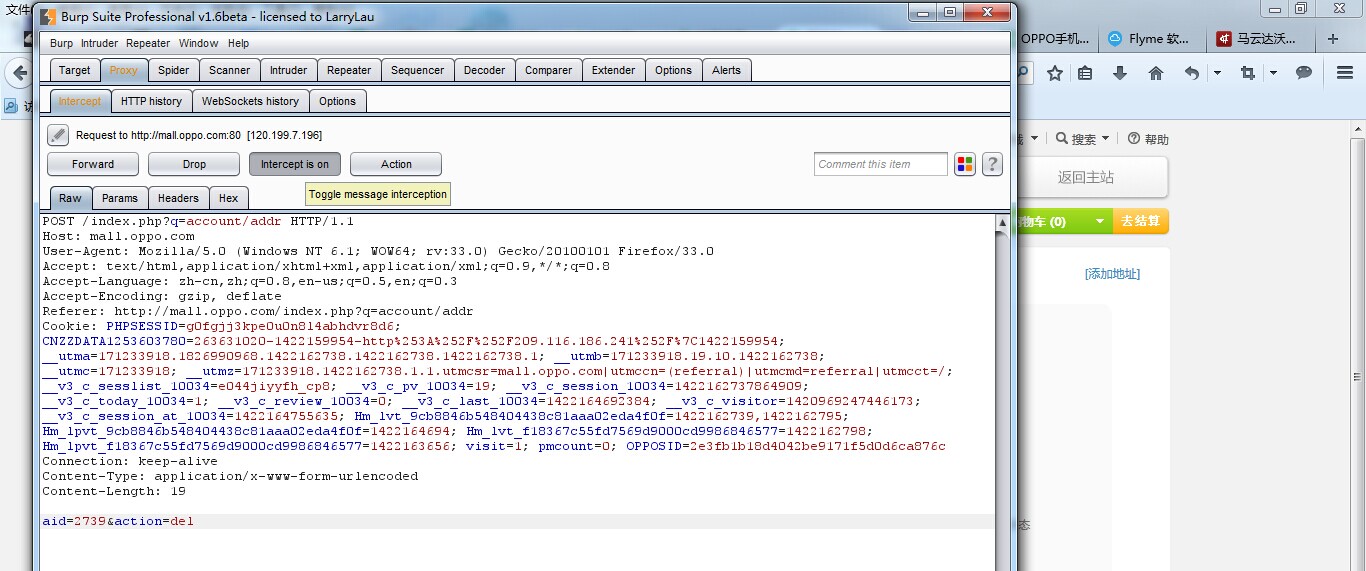Switch to the Decoder tab
Image resolution: width=1366 pixels, height=571 pixels.
coord(485,70)
